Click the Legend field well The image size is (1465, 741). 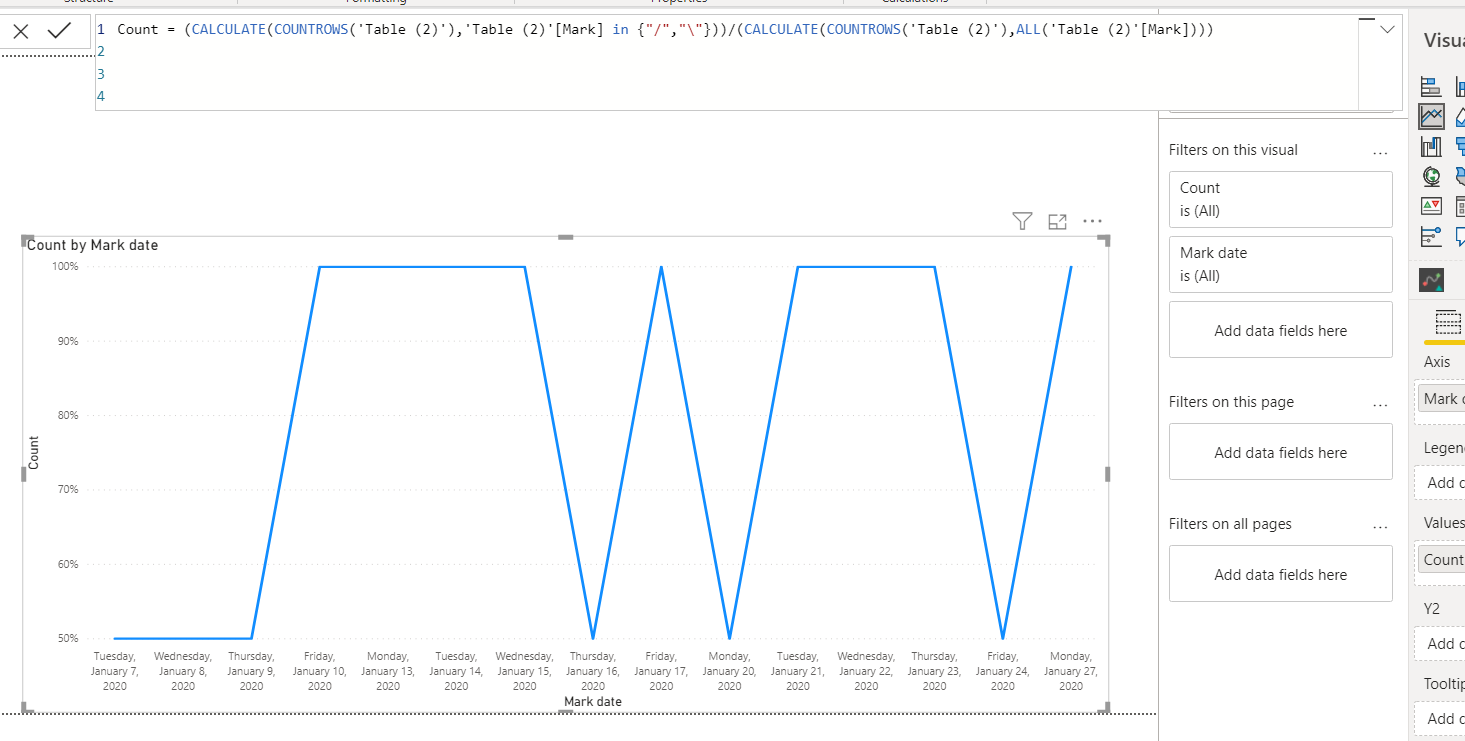tap(1440, 483)
